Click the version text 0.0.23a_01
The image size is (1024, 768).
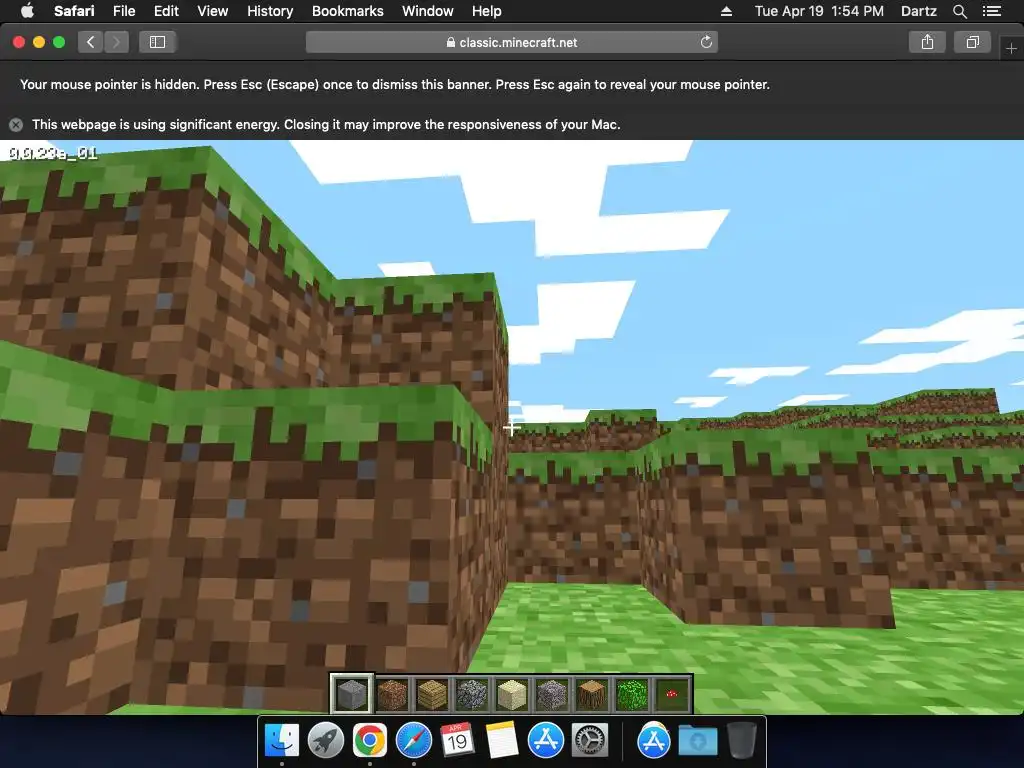(x=53, y=153)
